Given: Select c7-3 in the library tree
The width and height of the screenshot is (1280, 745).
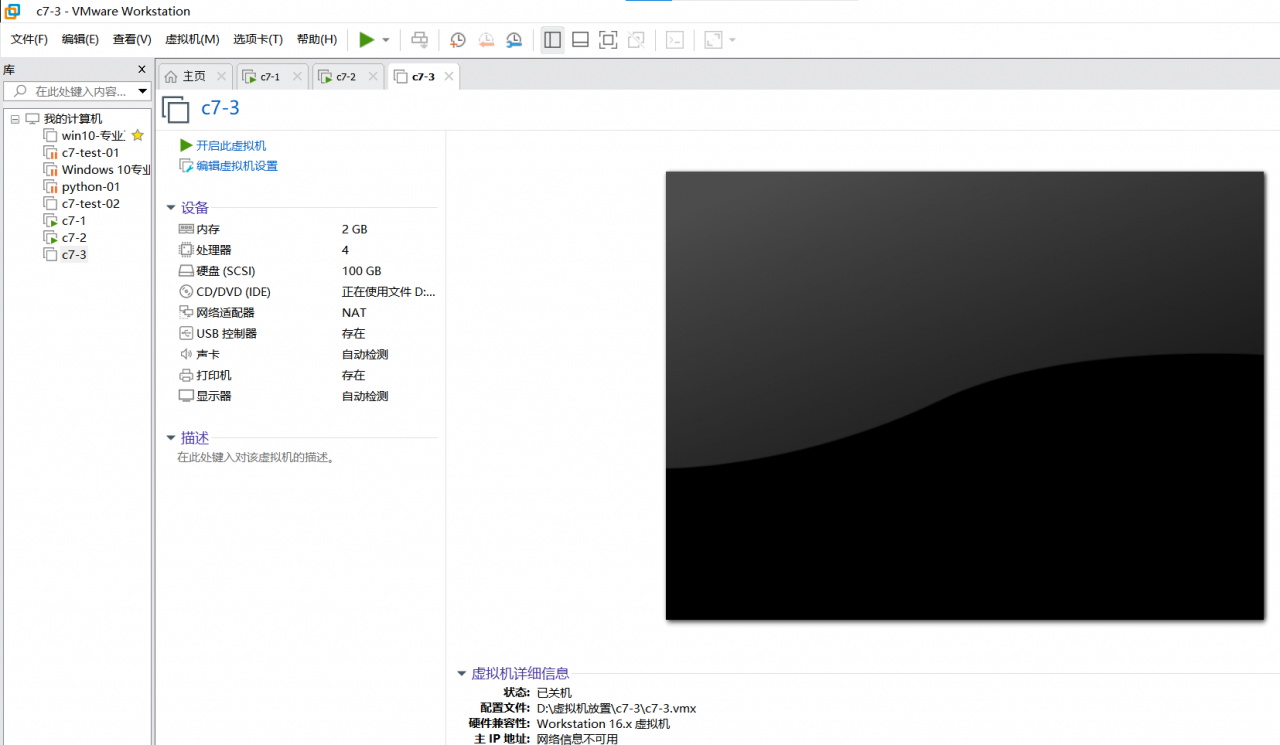Looking at the screenshot, I should point(74,255).
